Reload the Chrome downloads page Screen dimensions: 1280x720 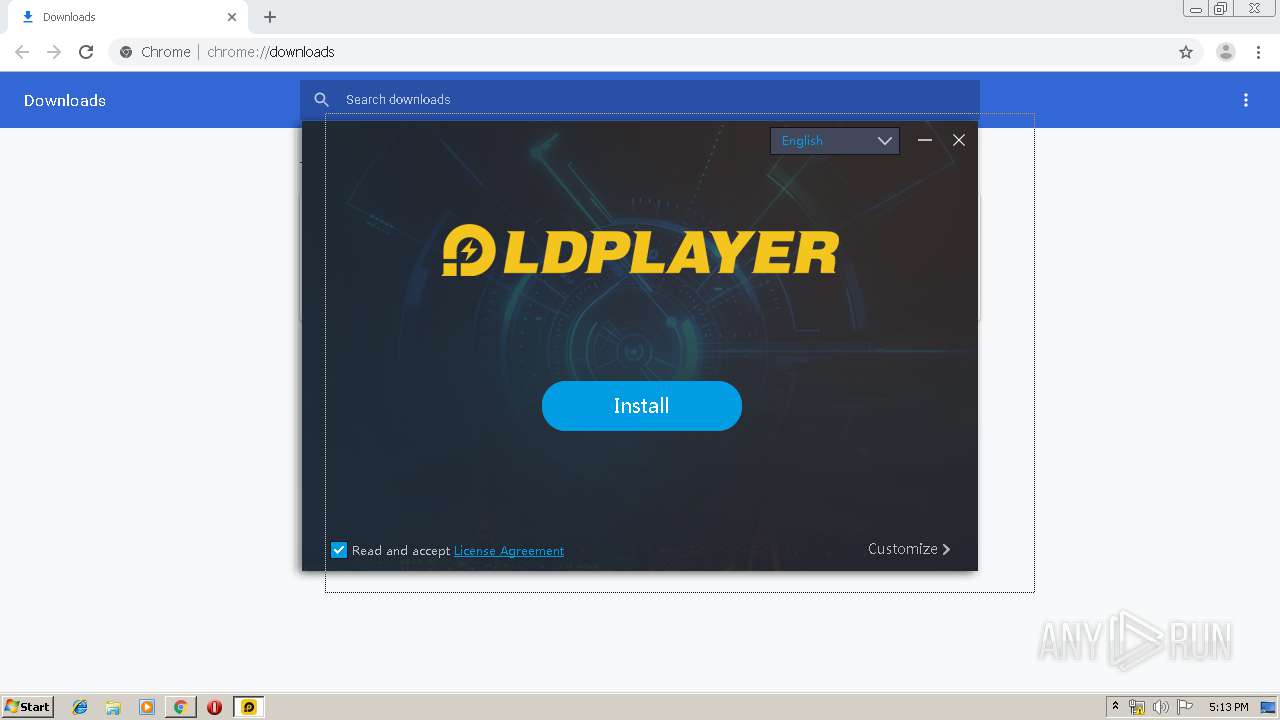pos(86,52)
